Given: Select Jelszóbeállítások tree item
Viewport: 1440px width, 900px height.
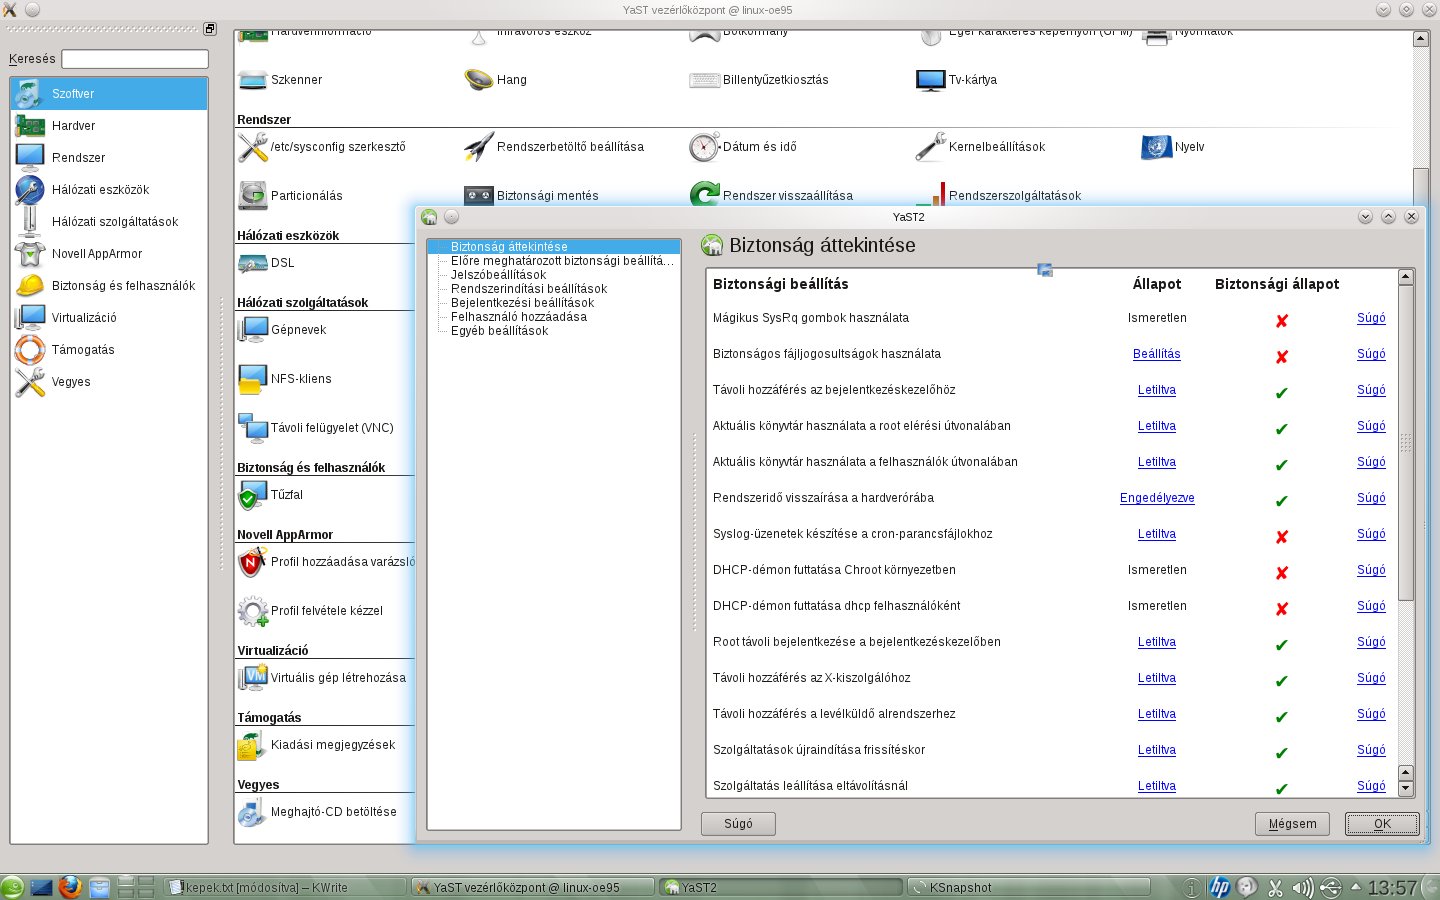Looking at the screenshot, I should [x=498, y=275].
